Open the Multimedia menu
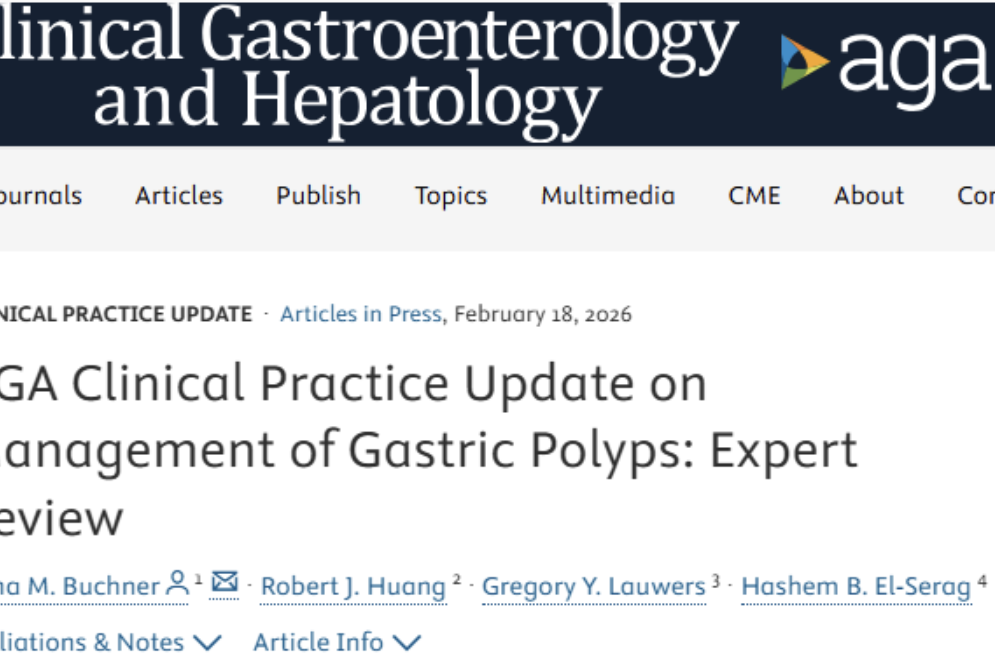 click(608, 195)
